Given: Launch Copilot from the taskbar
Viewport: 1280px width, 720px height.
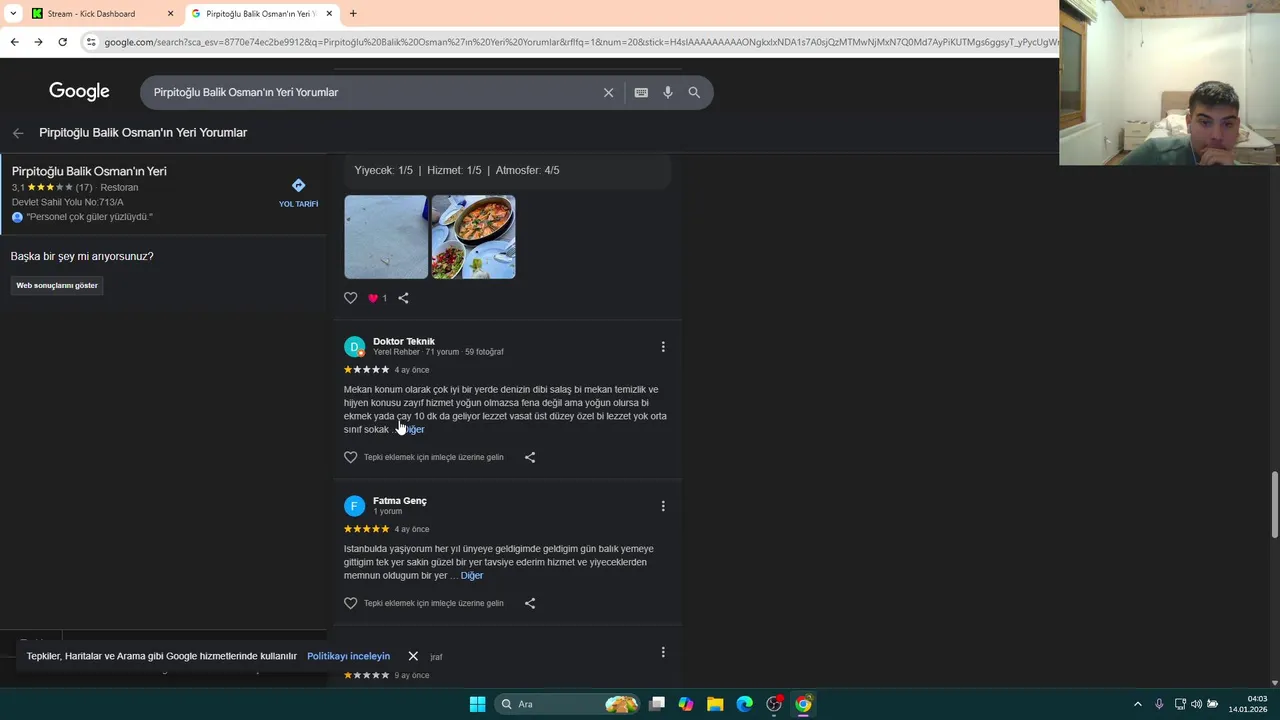Looking at the screenshot, I should (686, 704).
